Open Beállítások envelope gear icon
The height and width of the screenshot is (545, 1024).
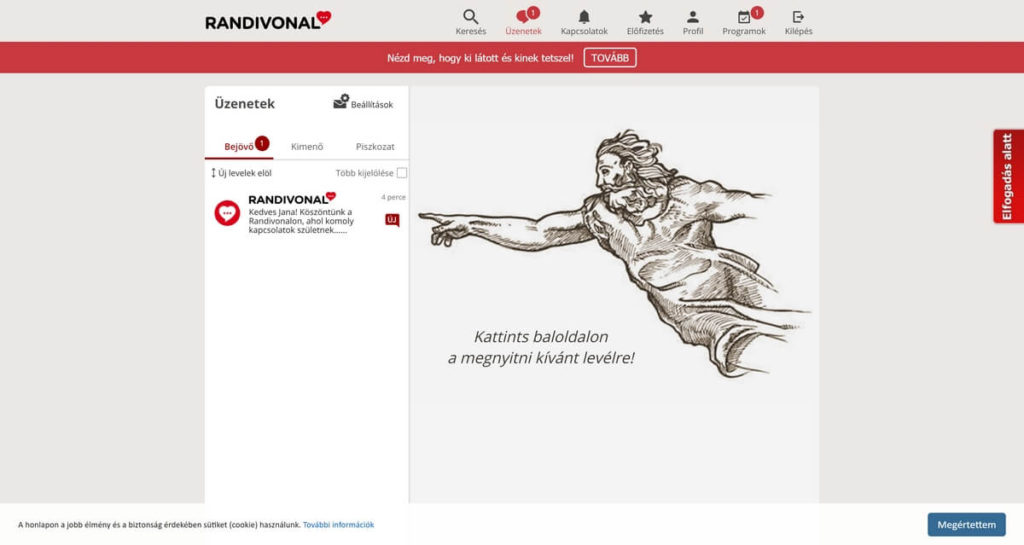pos(341,102)
